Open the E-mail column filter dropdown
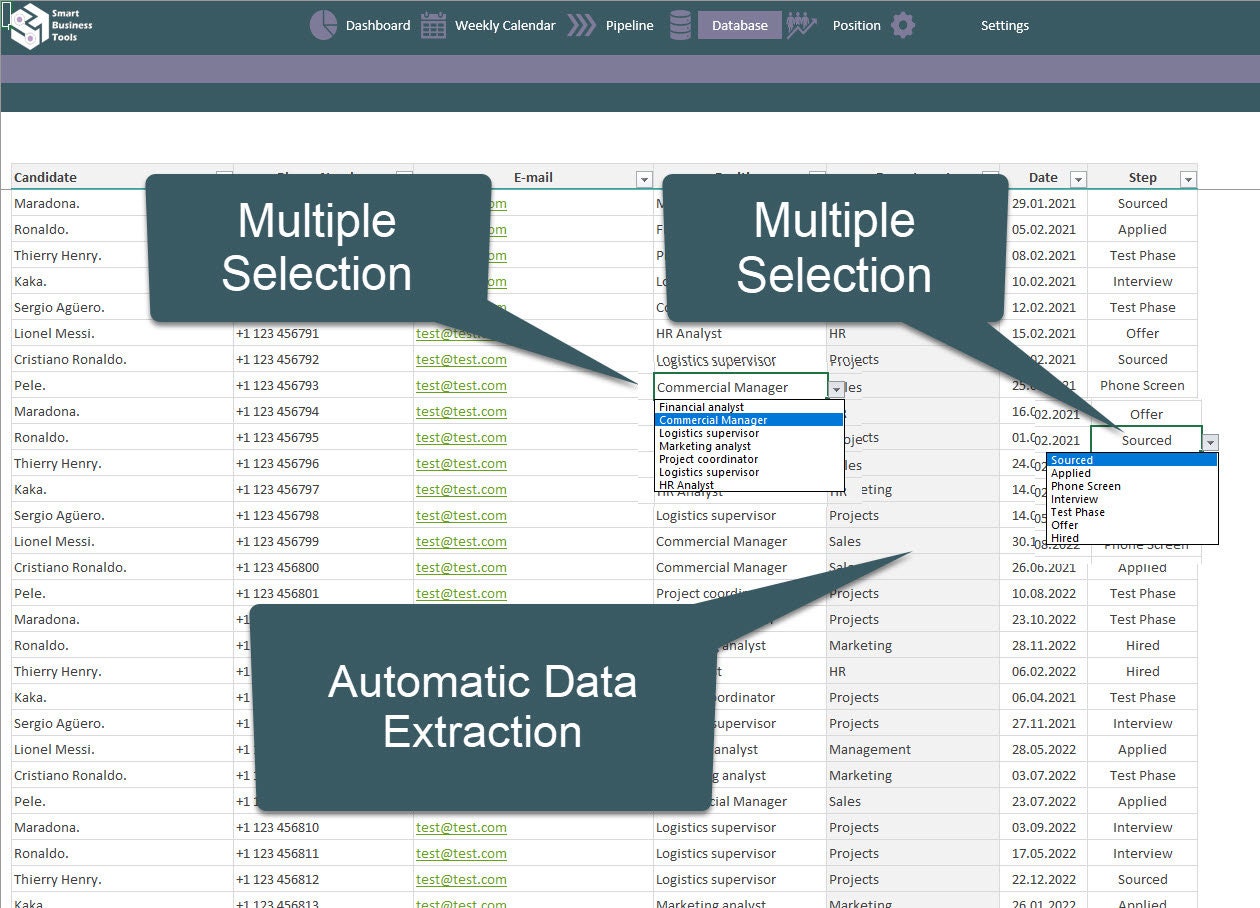This screenshot has height=908, width=1260. [644, 179]
